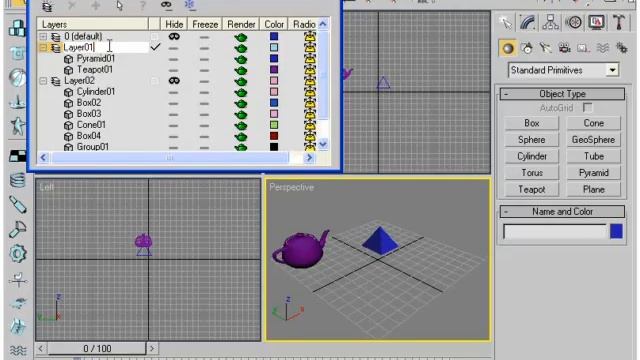The height and width of the screenshot is (360, 640).
Task: Click the GeoSphere primitive button
Action: click(593, 140)
